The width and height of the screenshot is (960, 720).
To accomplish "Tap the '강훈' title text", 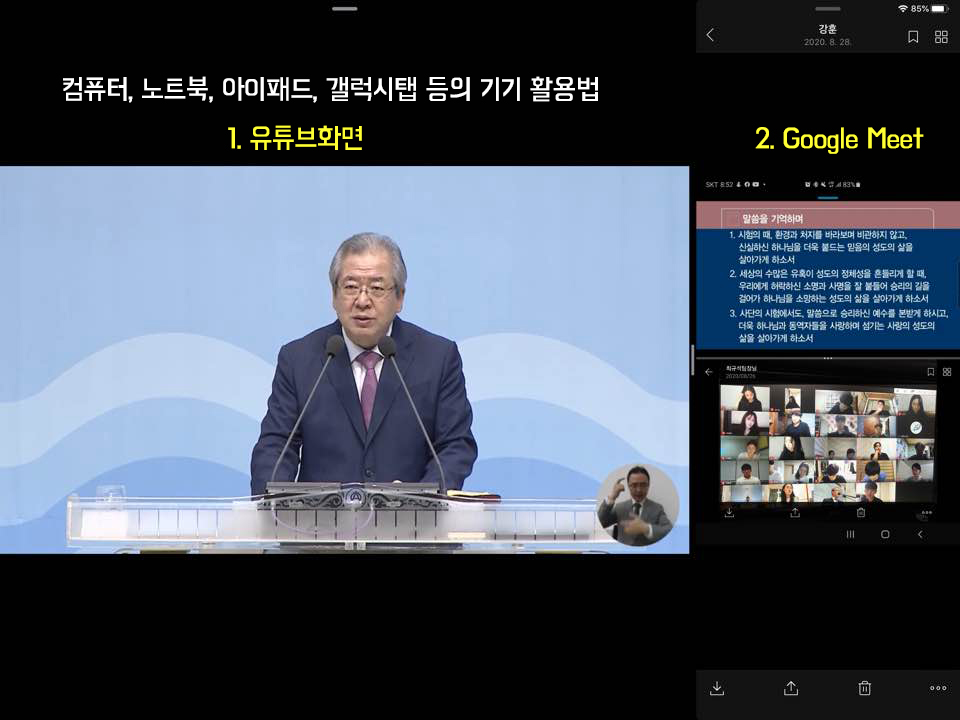I will (828, 28).
